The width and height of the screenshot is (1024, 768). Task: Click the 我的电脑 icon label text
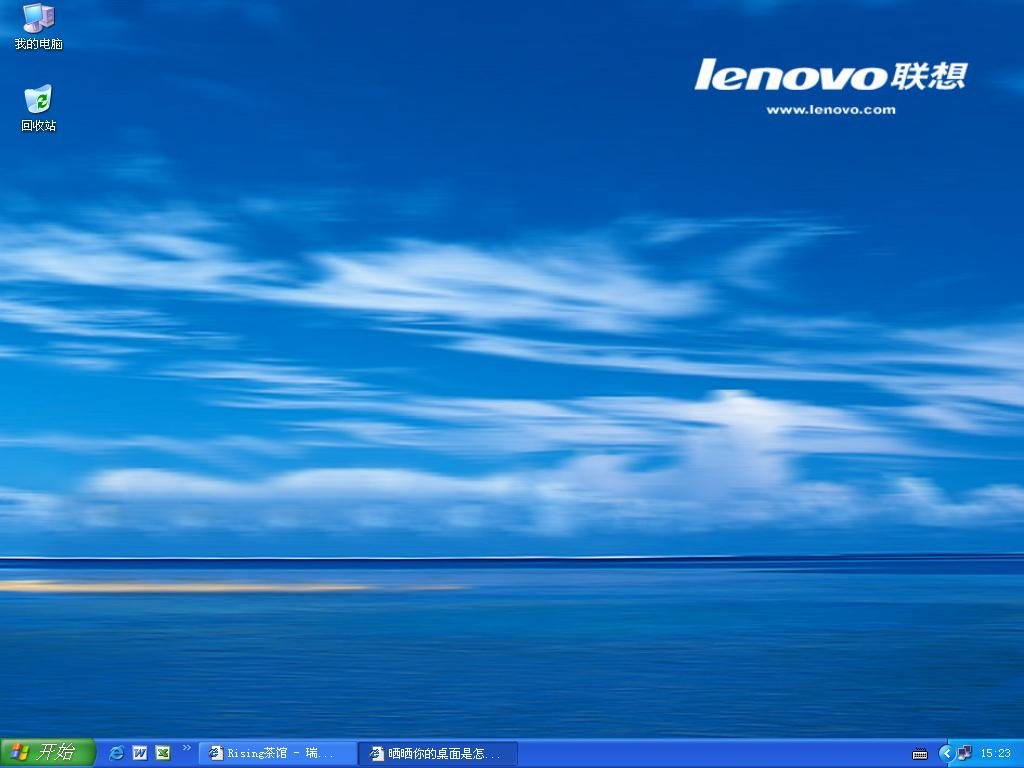[38, 44]
